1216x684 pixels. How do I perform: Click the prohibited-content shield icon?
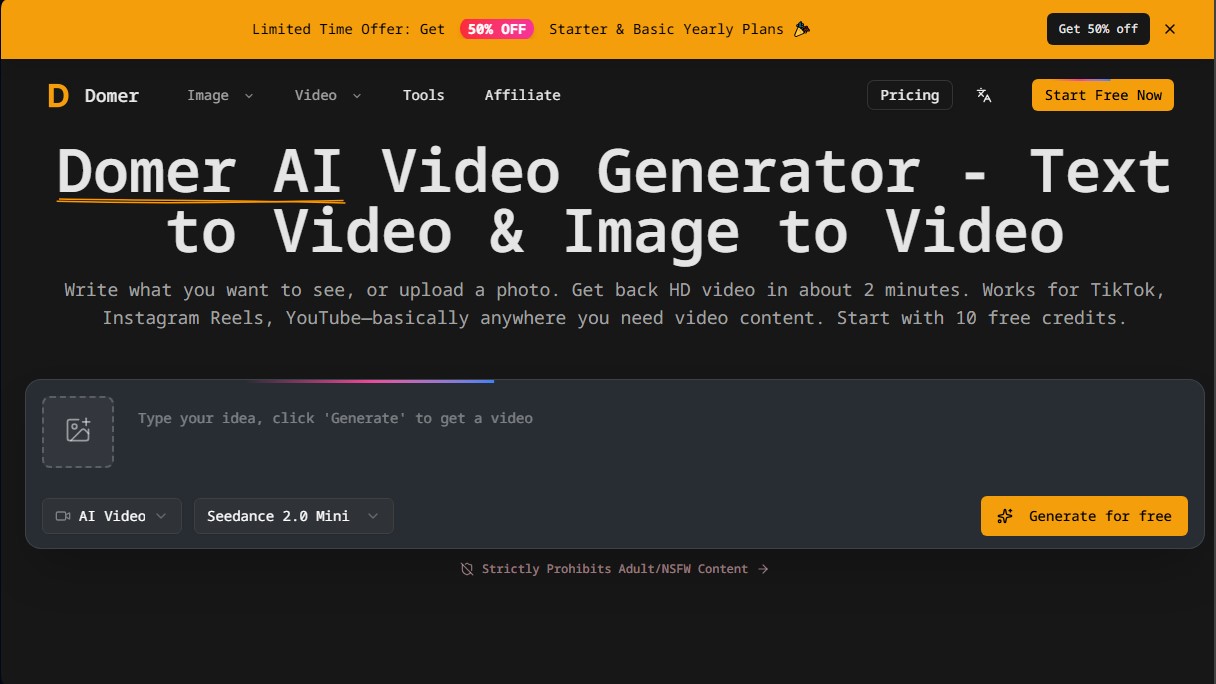coord(467,569)
